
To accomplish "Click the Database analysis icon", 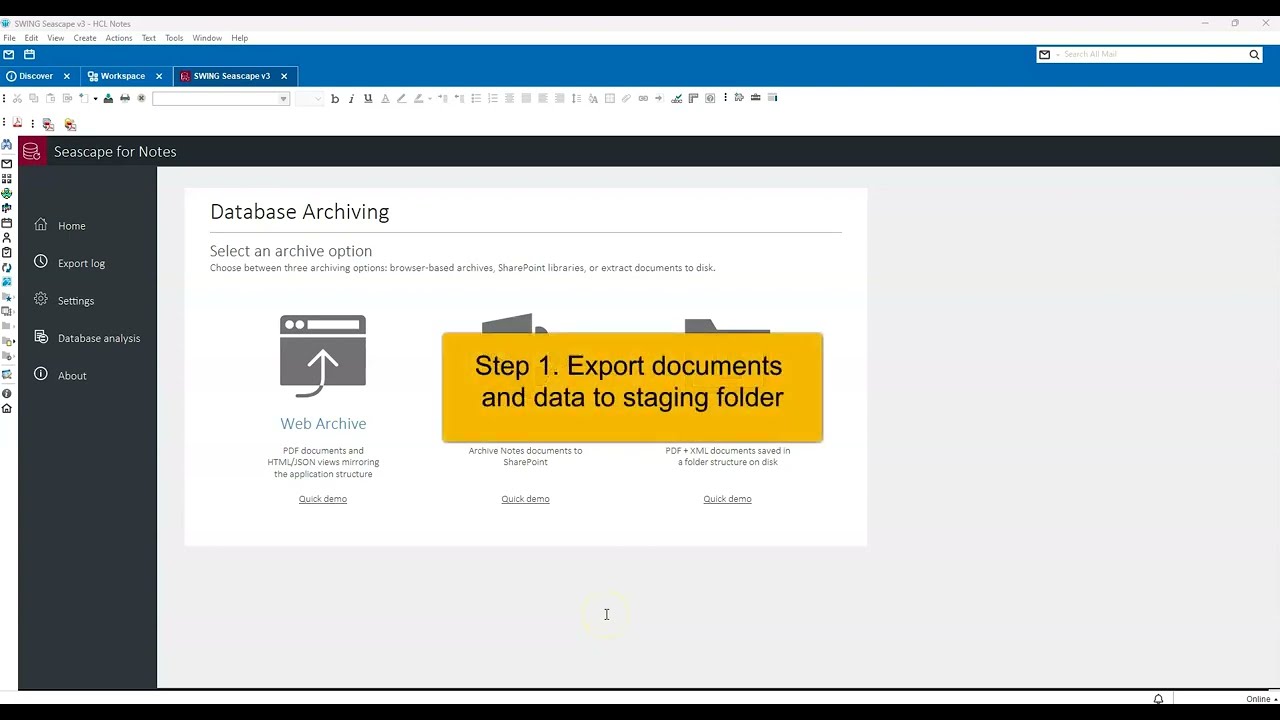I will (41, 337).
